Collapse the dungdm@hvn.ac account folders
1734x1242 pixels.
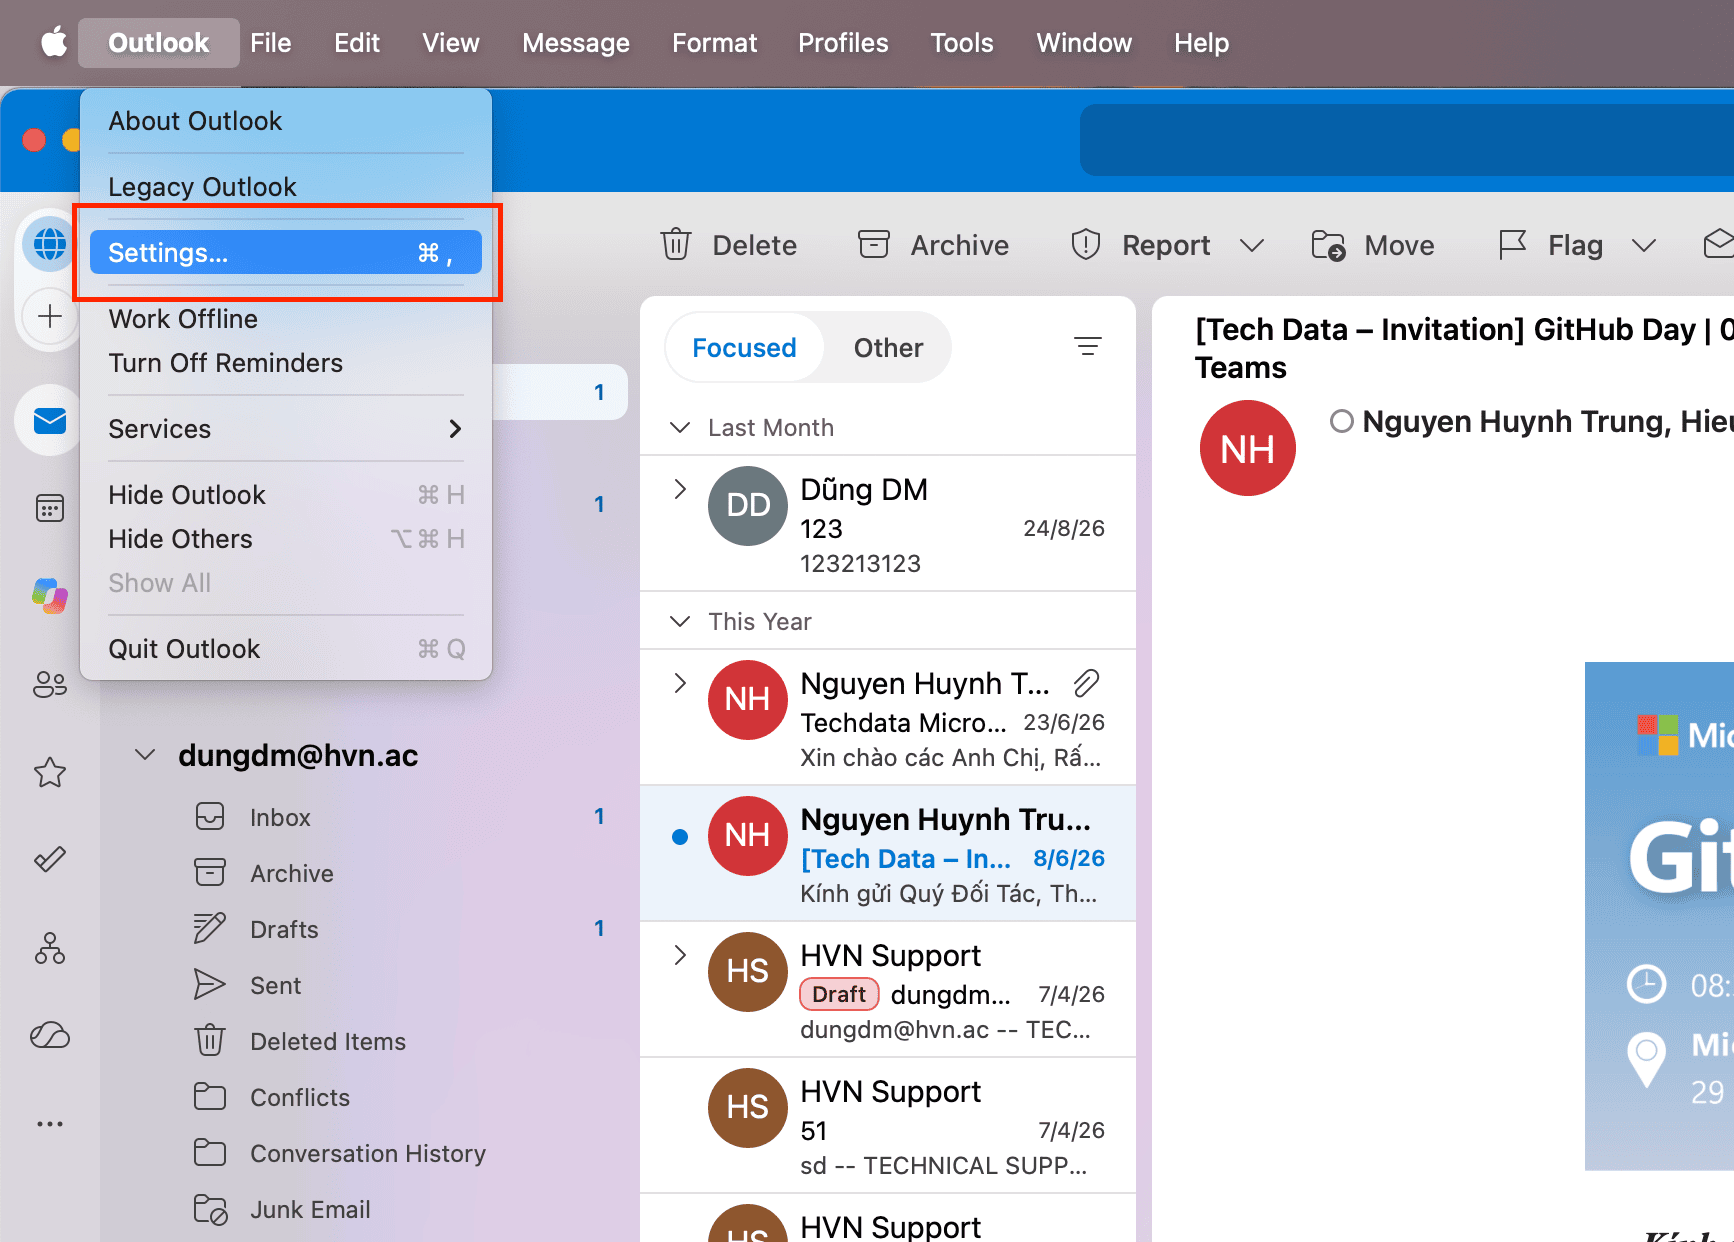point(145,755)
